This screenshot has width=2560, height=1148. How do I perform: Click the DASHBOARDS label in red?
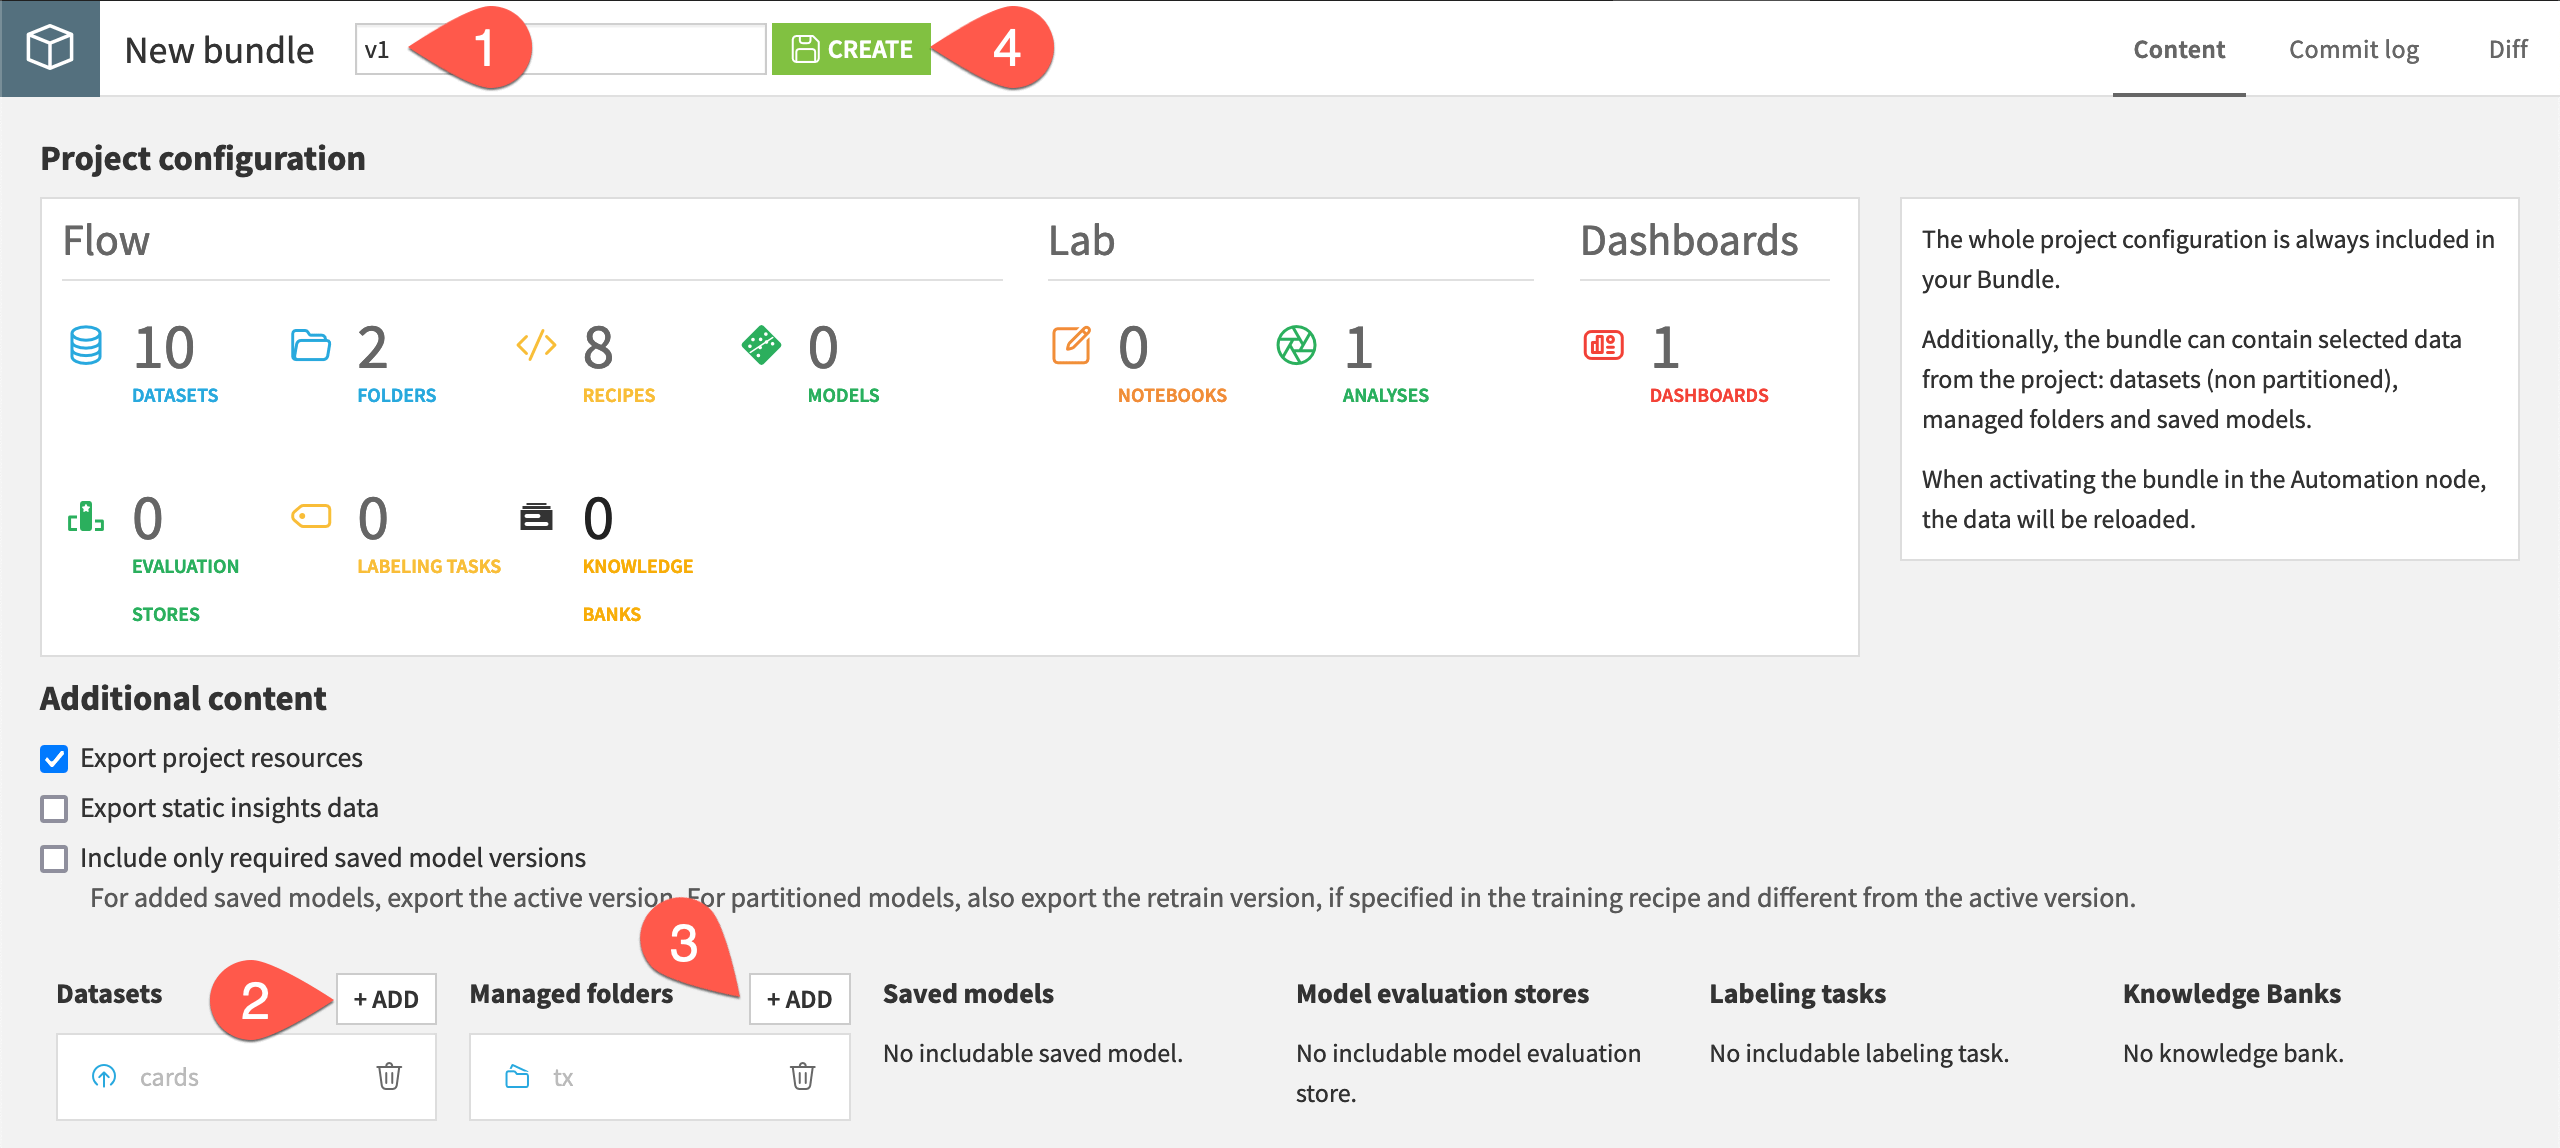(x=1709, y=395)
